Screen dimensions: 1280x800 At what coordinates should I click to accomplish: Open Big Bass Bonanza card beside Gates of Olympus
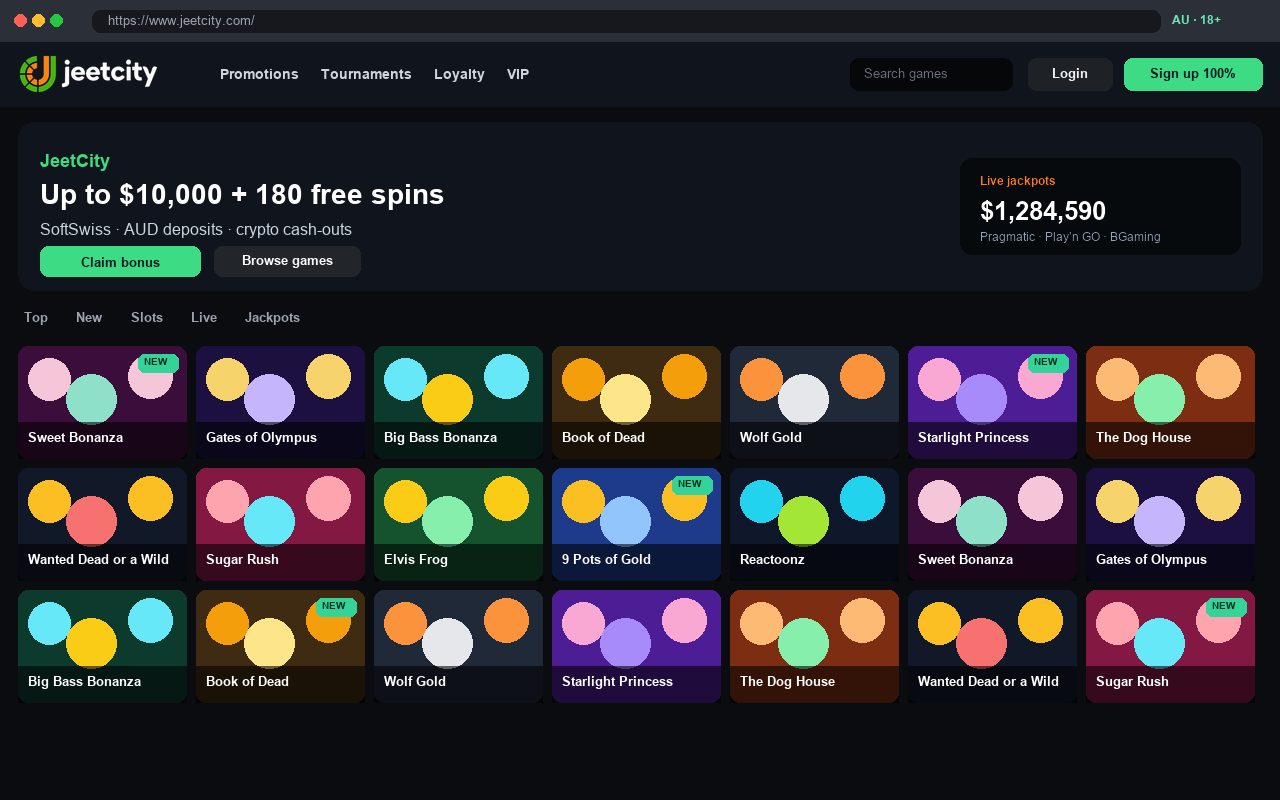point(458,402)
